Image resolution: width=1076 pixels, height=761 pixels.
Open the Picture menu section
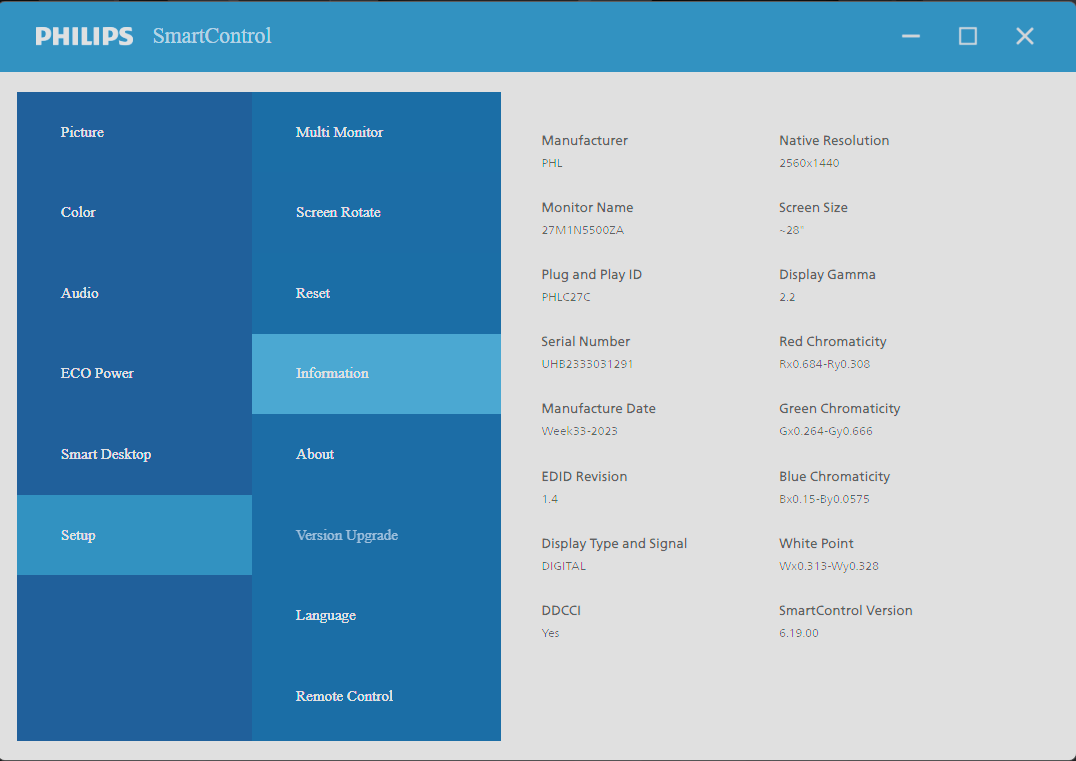point(134,132)
